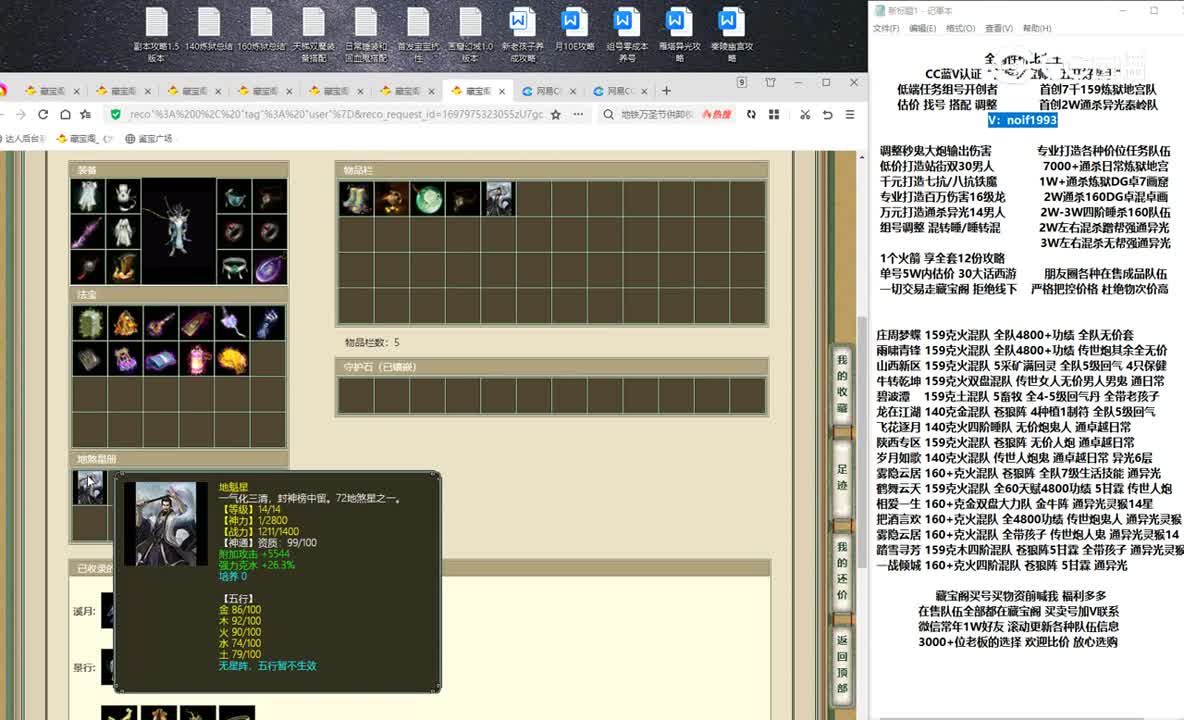Select the pink lantern treasure icon
Image resolution: width=1184 pixels, height=720 pixels.
[x=196, y=359]
